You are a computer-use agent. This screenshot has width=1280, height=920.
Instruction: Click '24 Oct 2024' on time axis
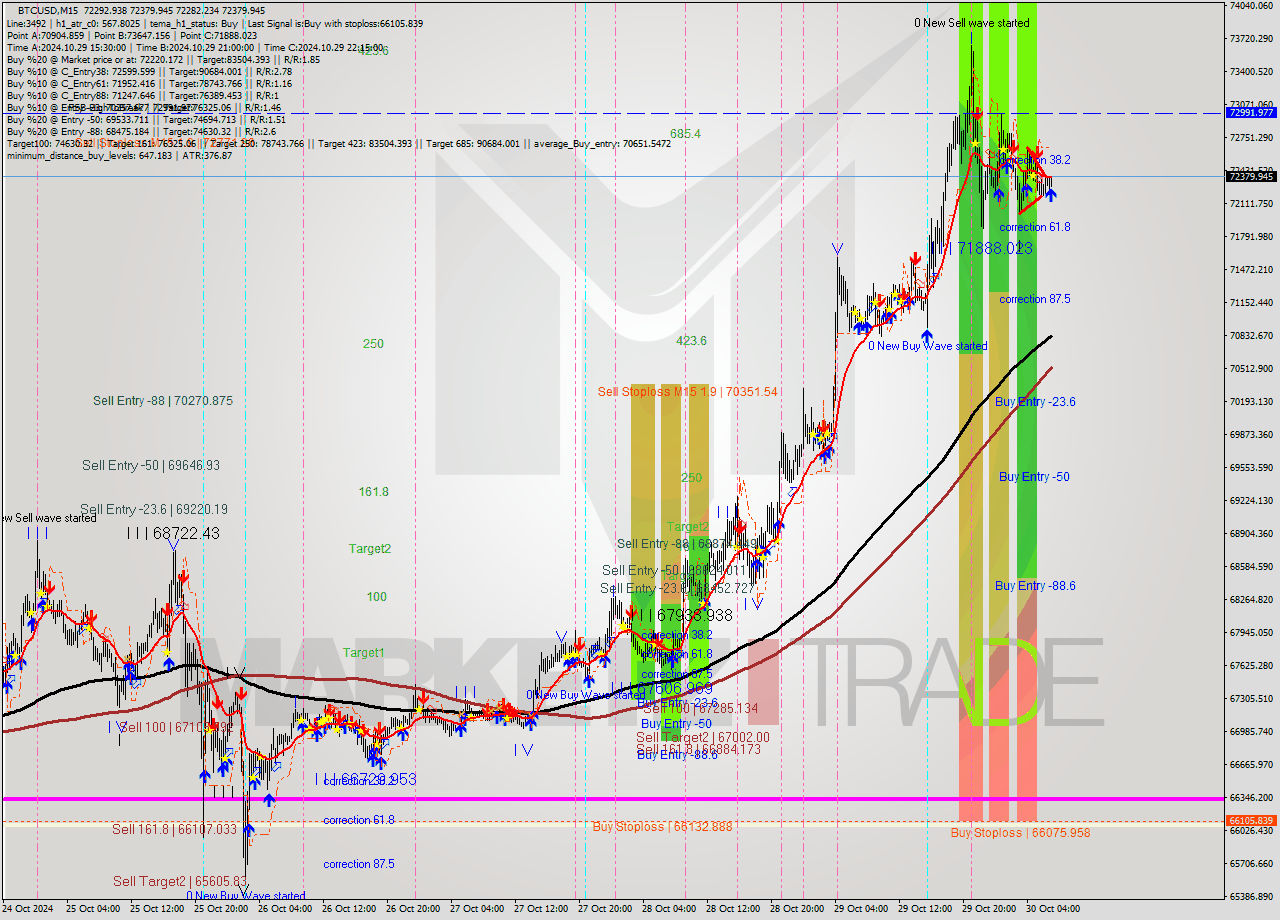click(29, 909)
